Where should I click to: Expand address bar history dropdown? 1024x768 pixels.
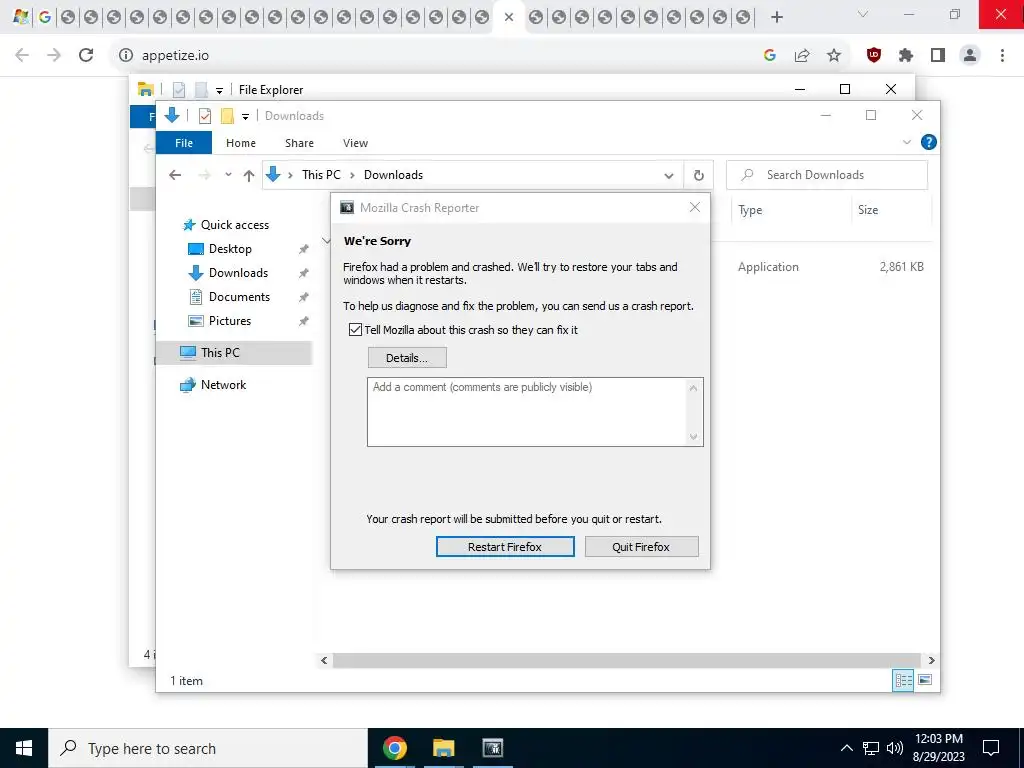tap(669, 175)
